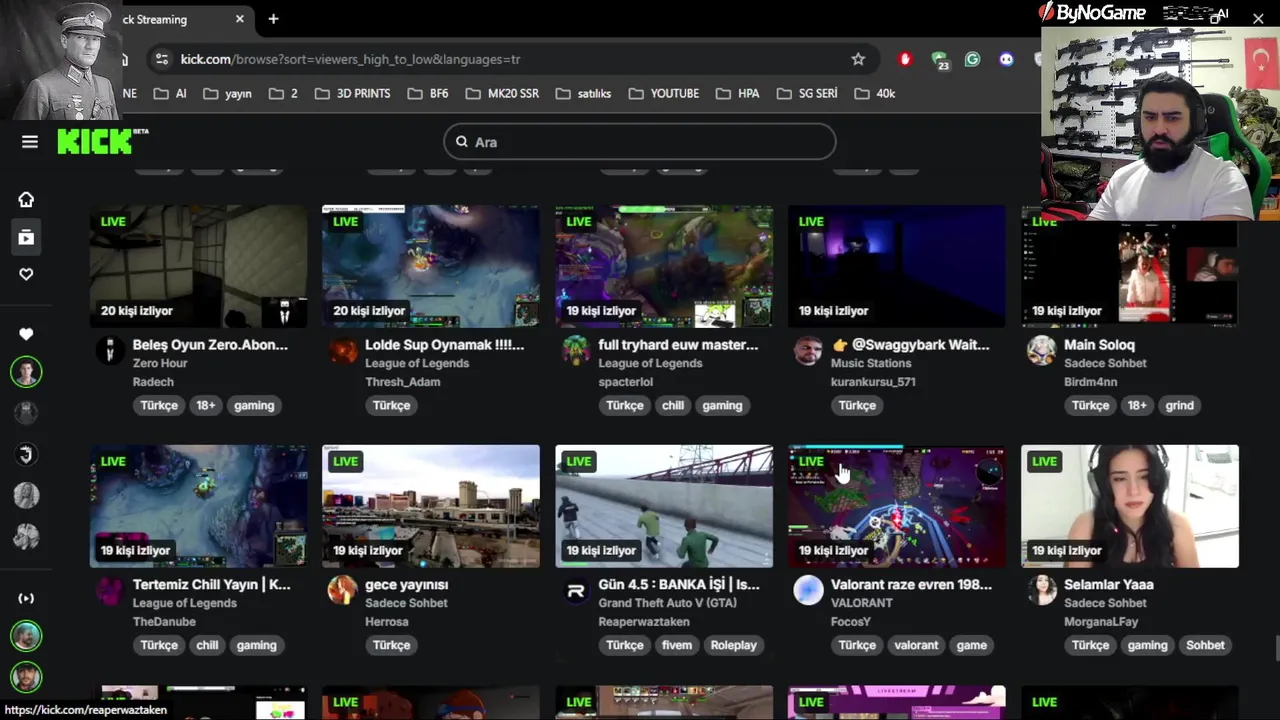Open the BF6 bookmarks folder
This screenshot has width=1280, height=720.
pos(428,93)
